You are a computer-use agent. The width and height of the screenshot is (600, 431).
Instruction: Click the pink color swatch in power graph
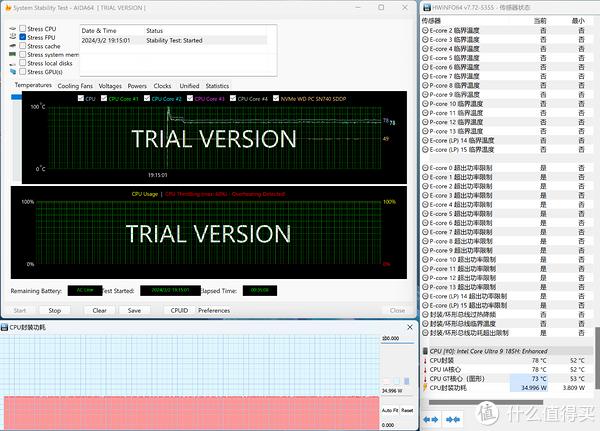tap(386, 381)
